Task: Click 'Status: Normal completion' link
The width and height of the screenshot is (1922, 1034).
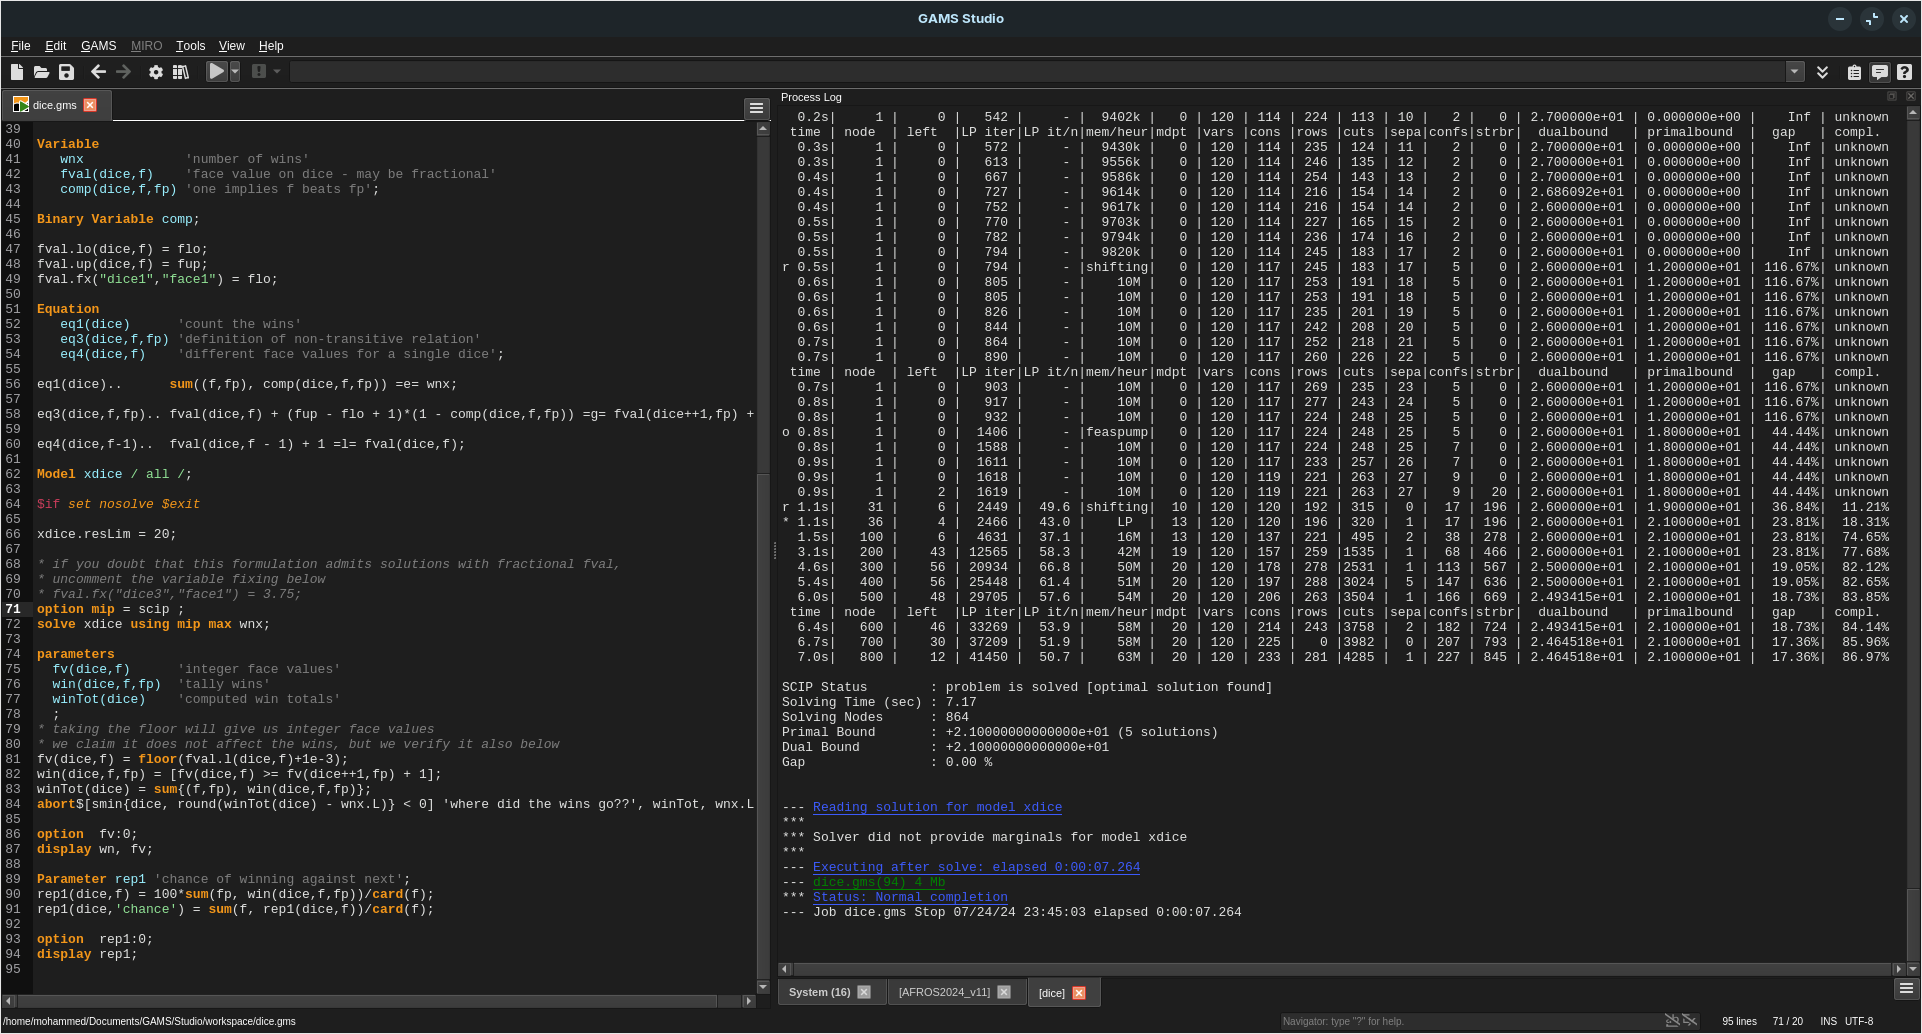Action: (x=910, y=897)
